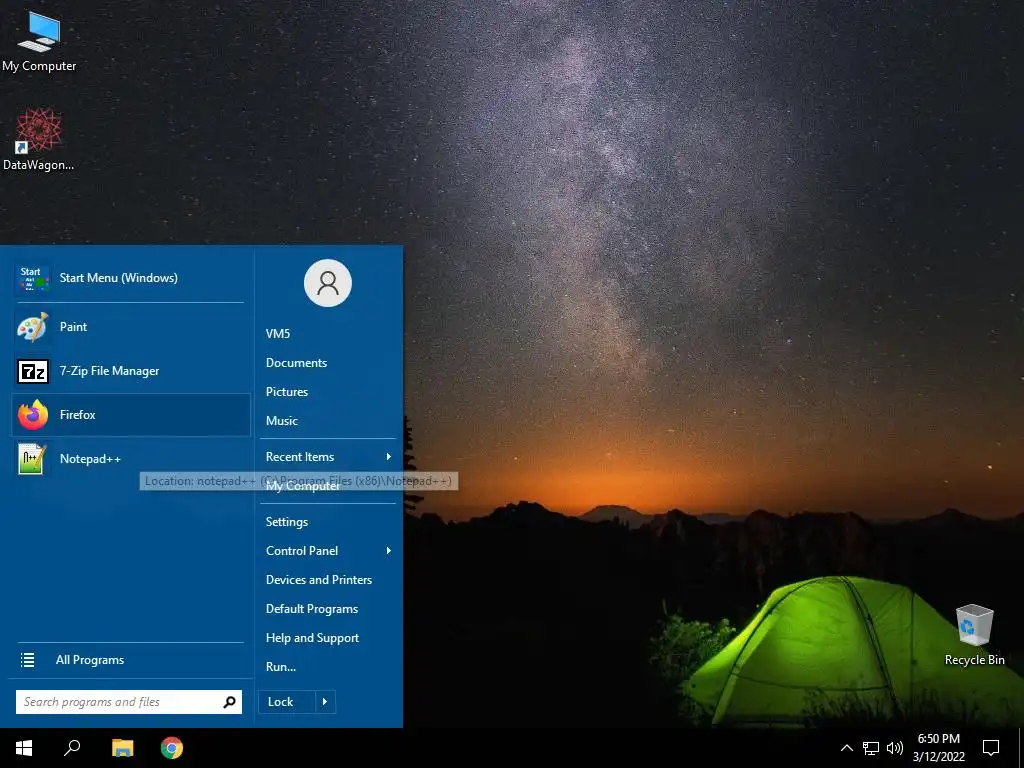Click the Notepad++ program icon
This screenshot has width=1024, height=768.
[x=33, y=458]
